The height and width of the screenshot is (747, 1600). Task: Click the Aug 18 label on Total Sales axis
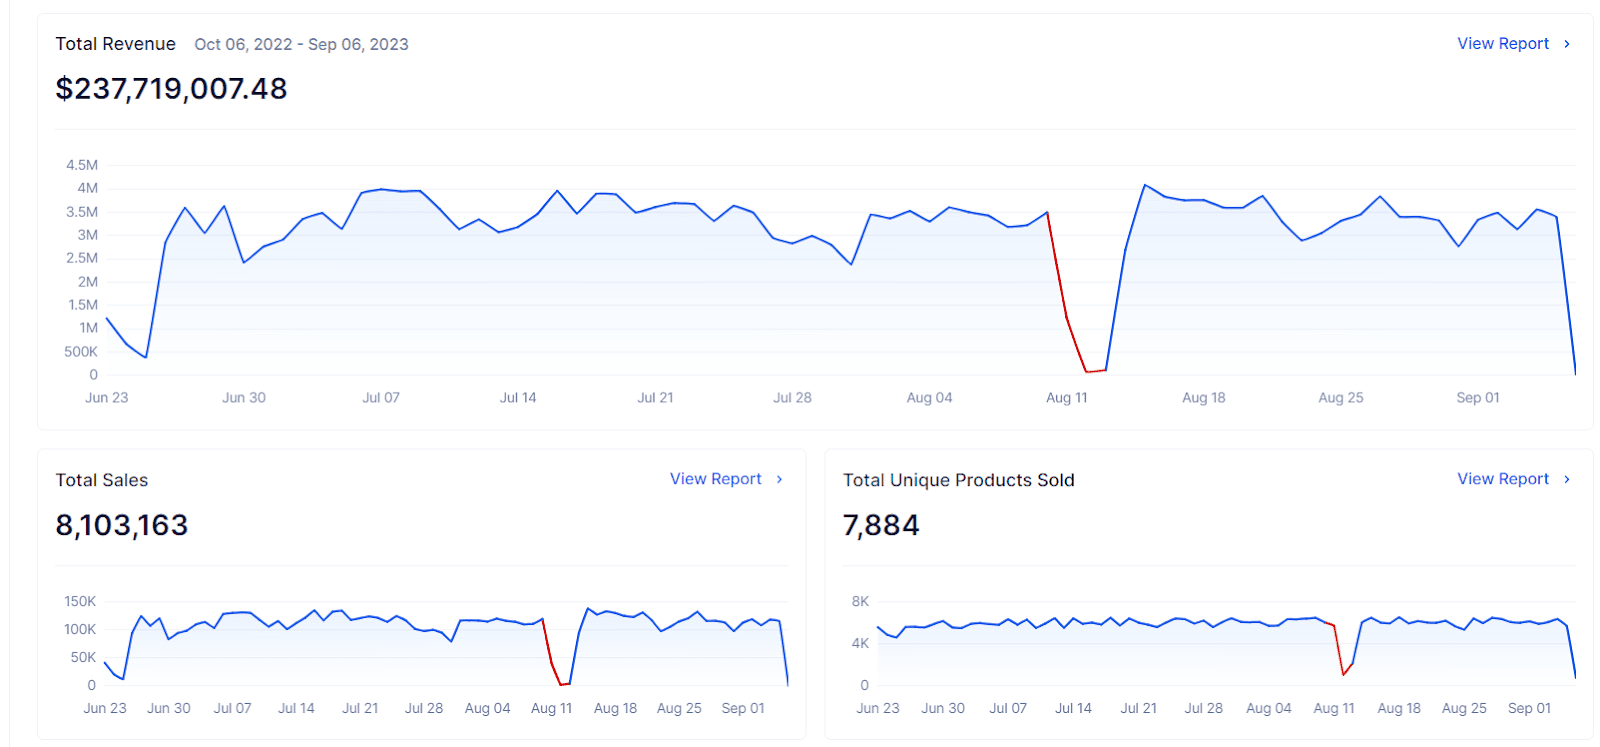[x=615, y=708]
